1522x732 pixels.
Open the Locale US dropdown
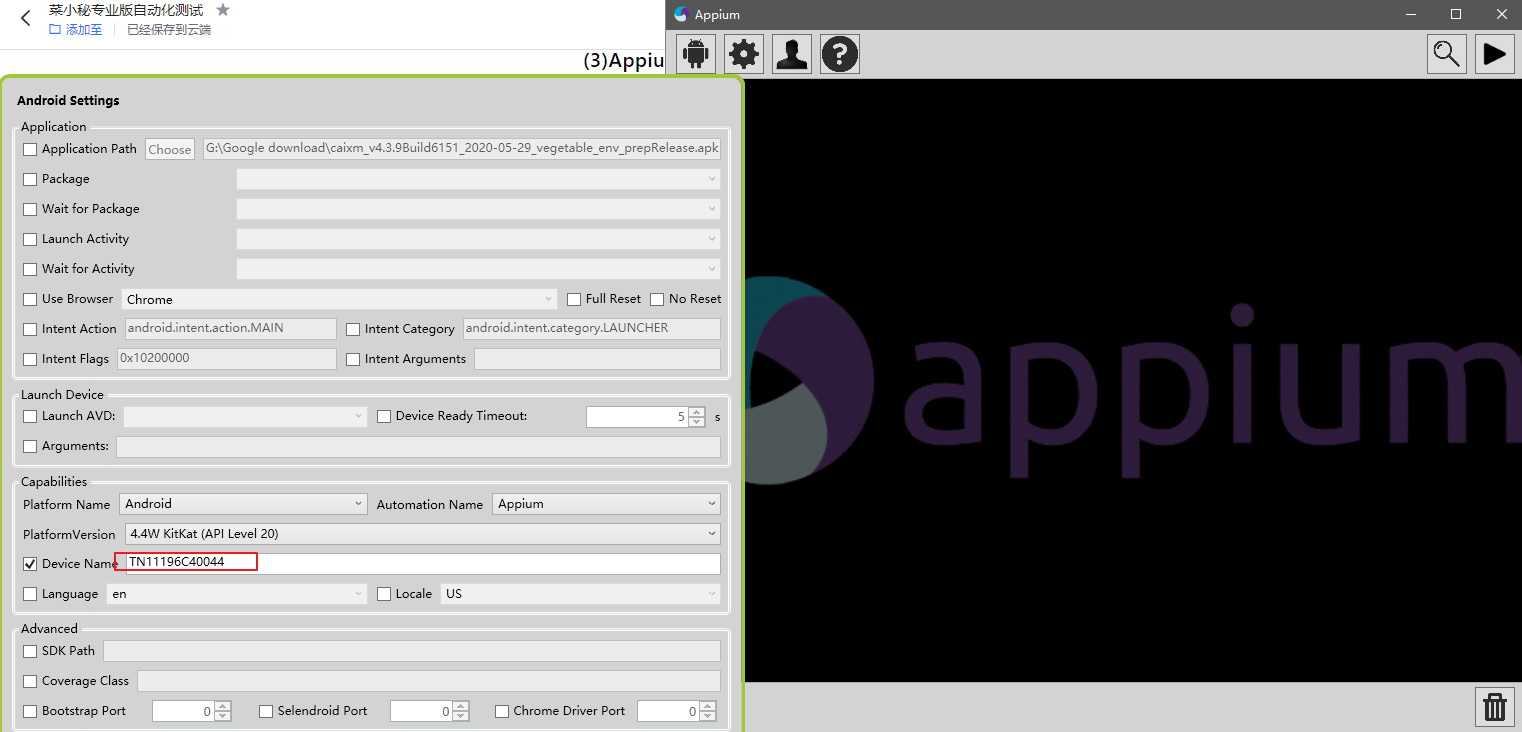pyautogui.click(x=581, y=594)
